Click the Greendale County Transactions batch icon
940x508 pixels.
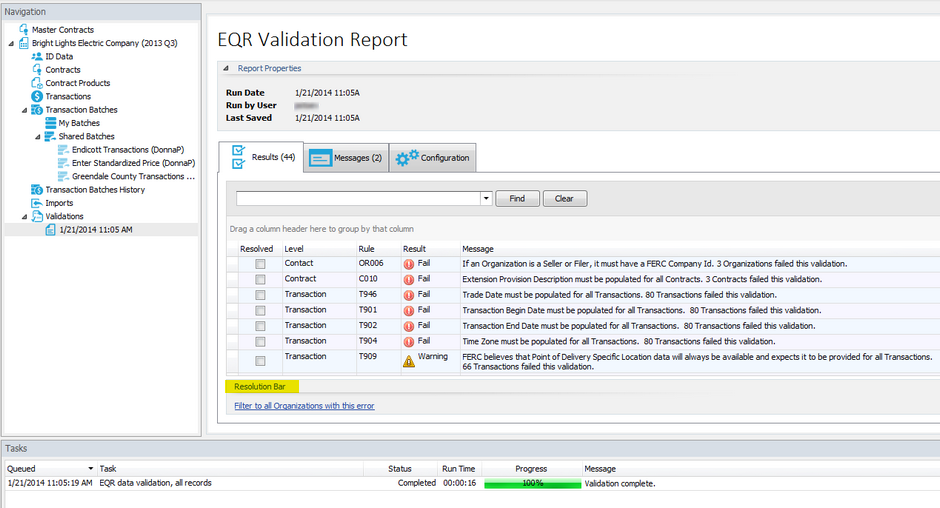[64, 176]
